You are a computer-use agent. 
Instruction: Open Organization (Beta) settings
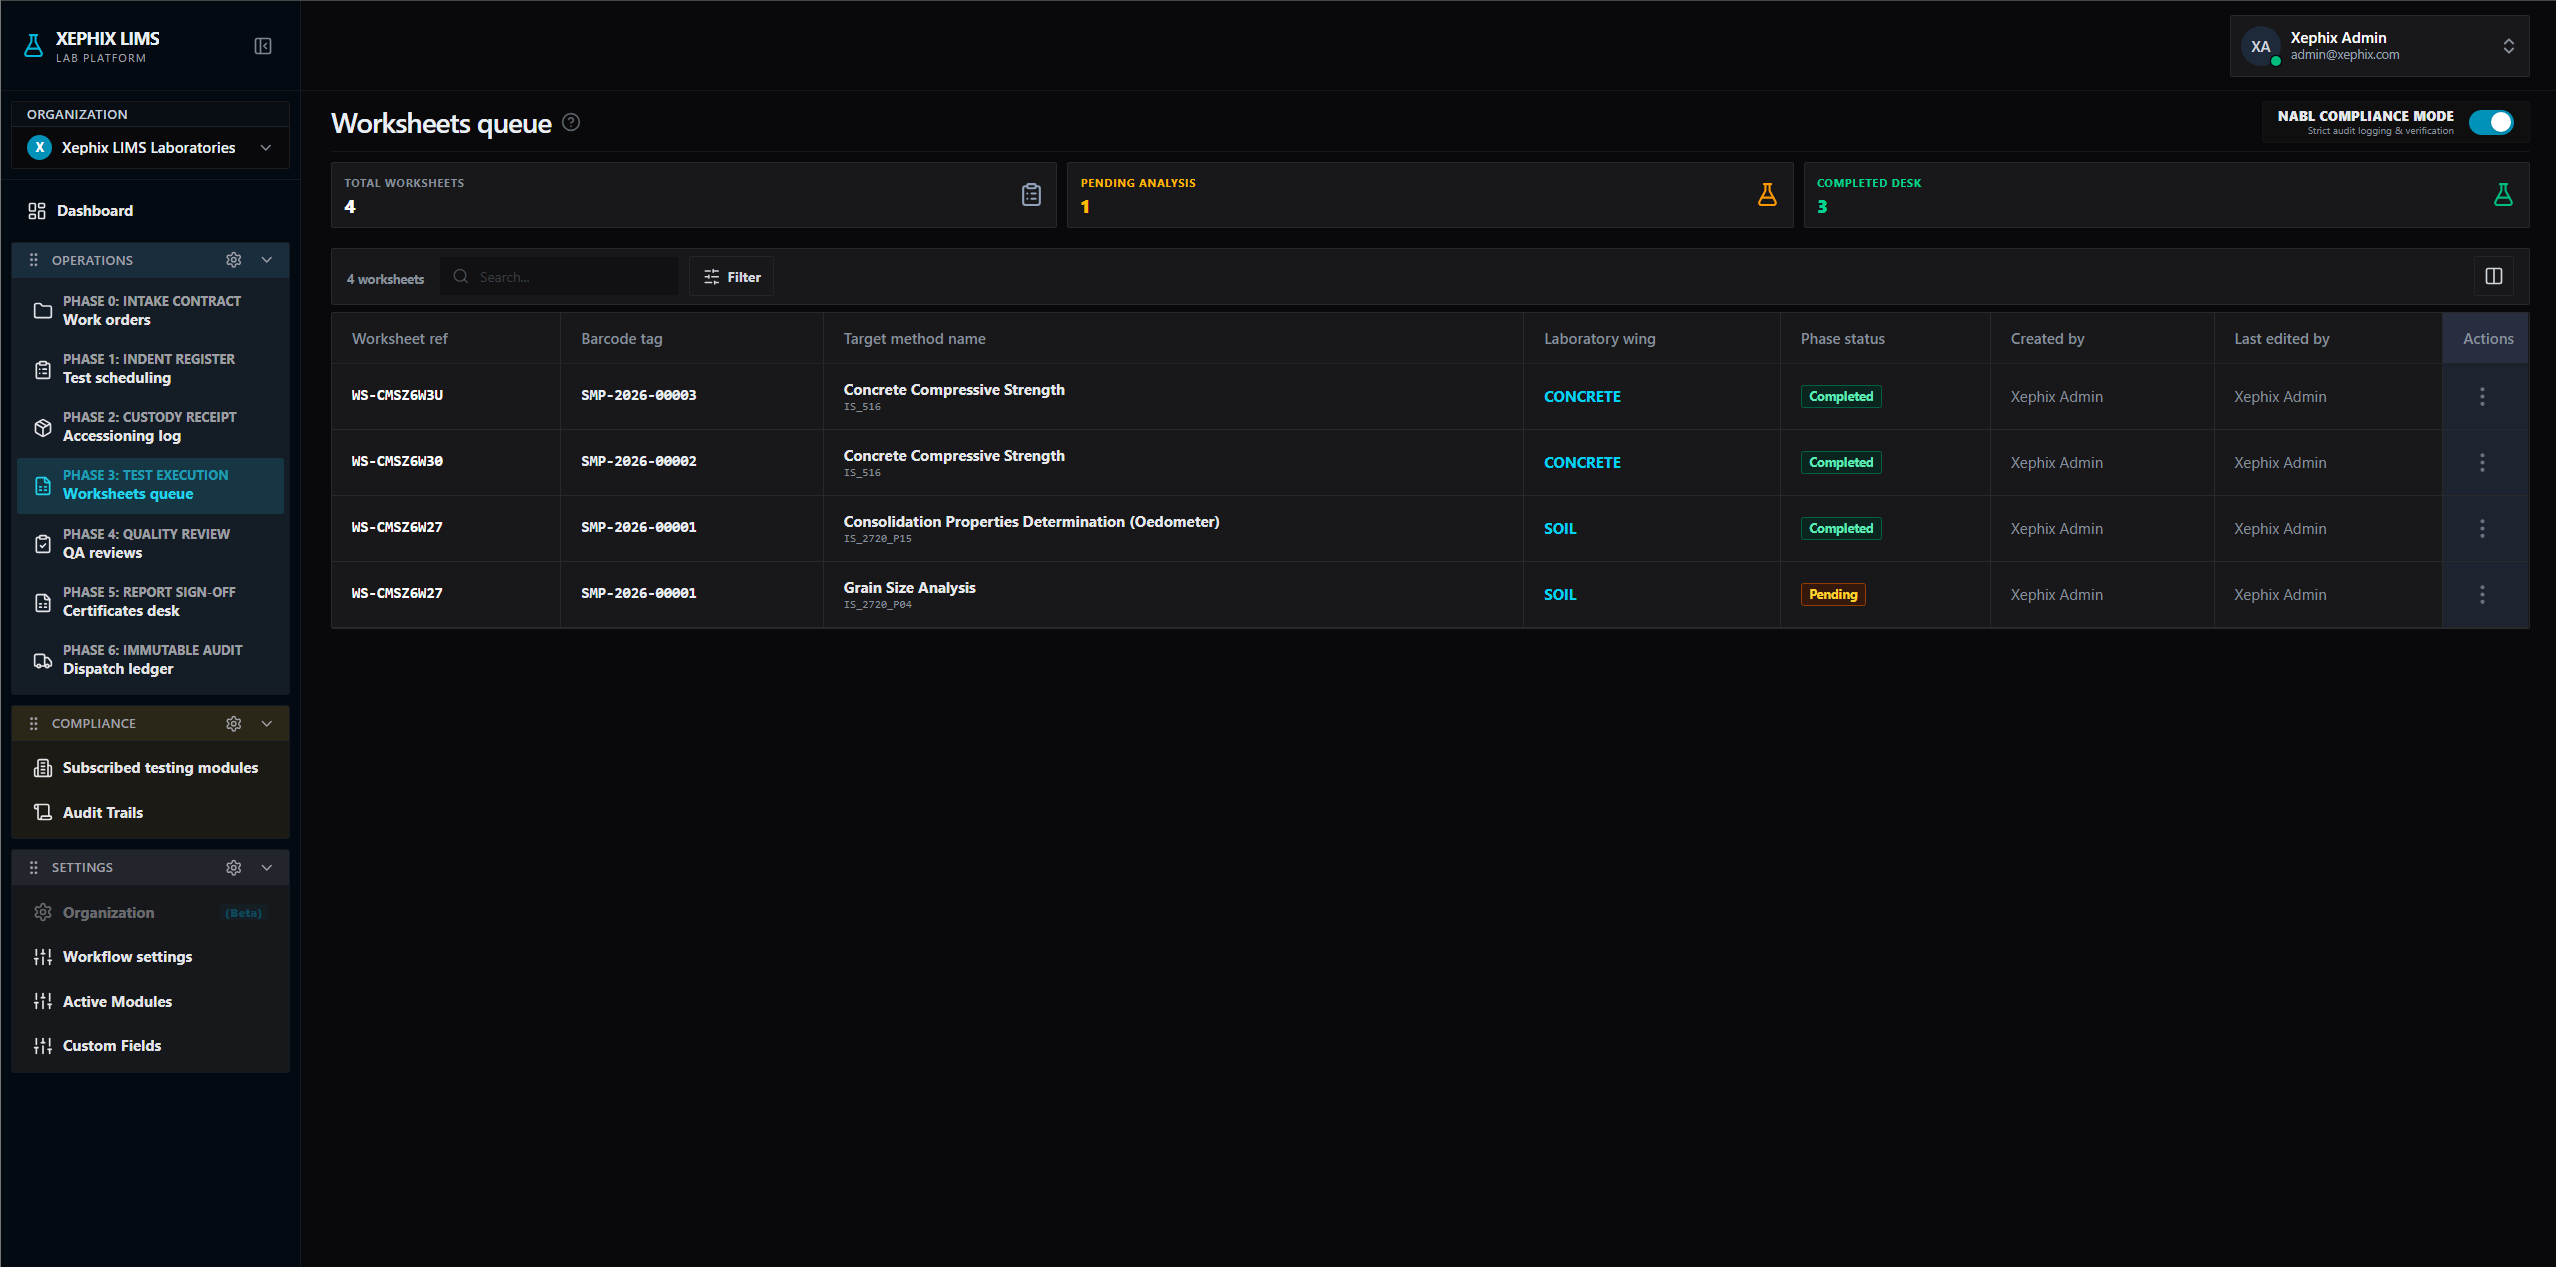tap(150, 913)
